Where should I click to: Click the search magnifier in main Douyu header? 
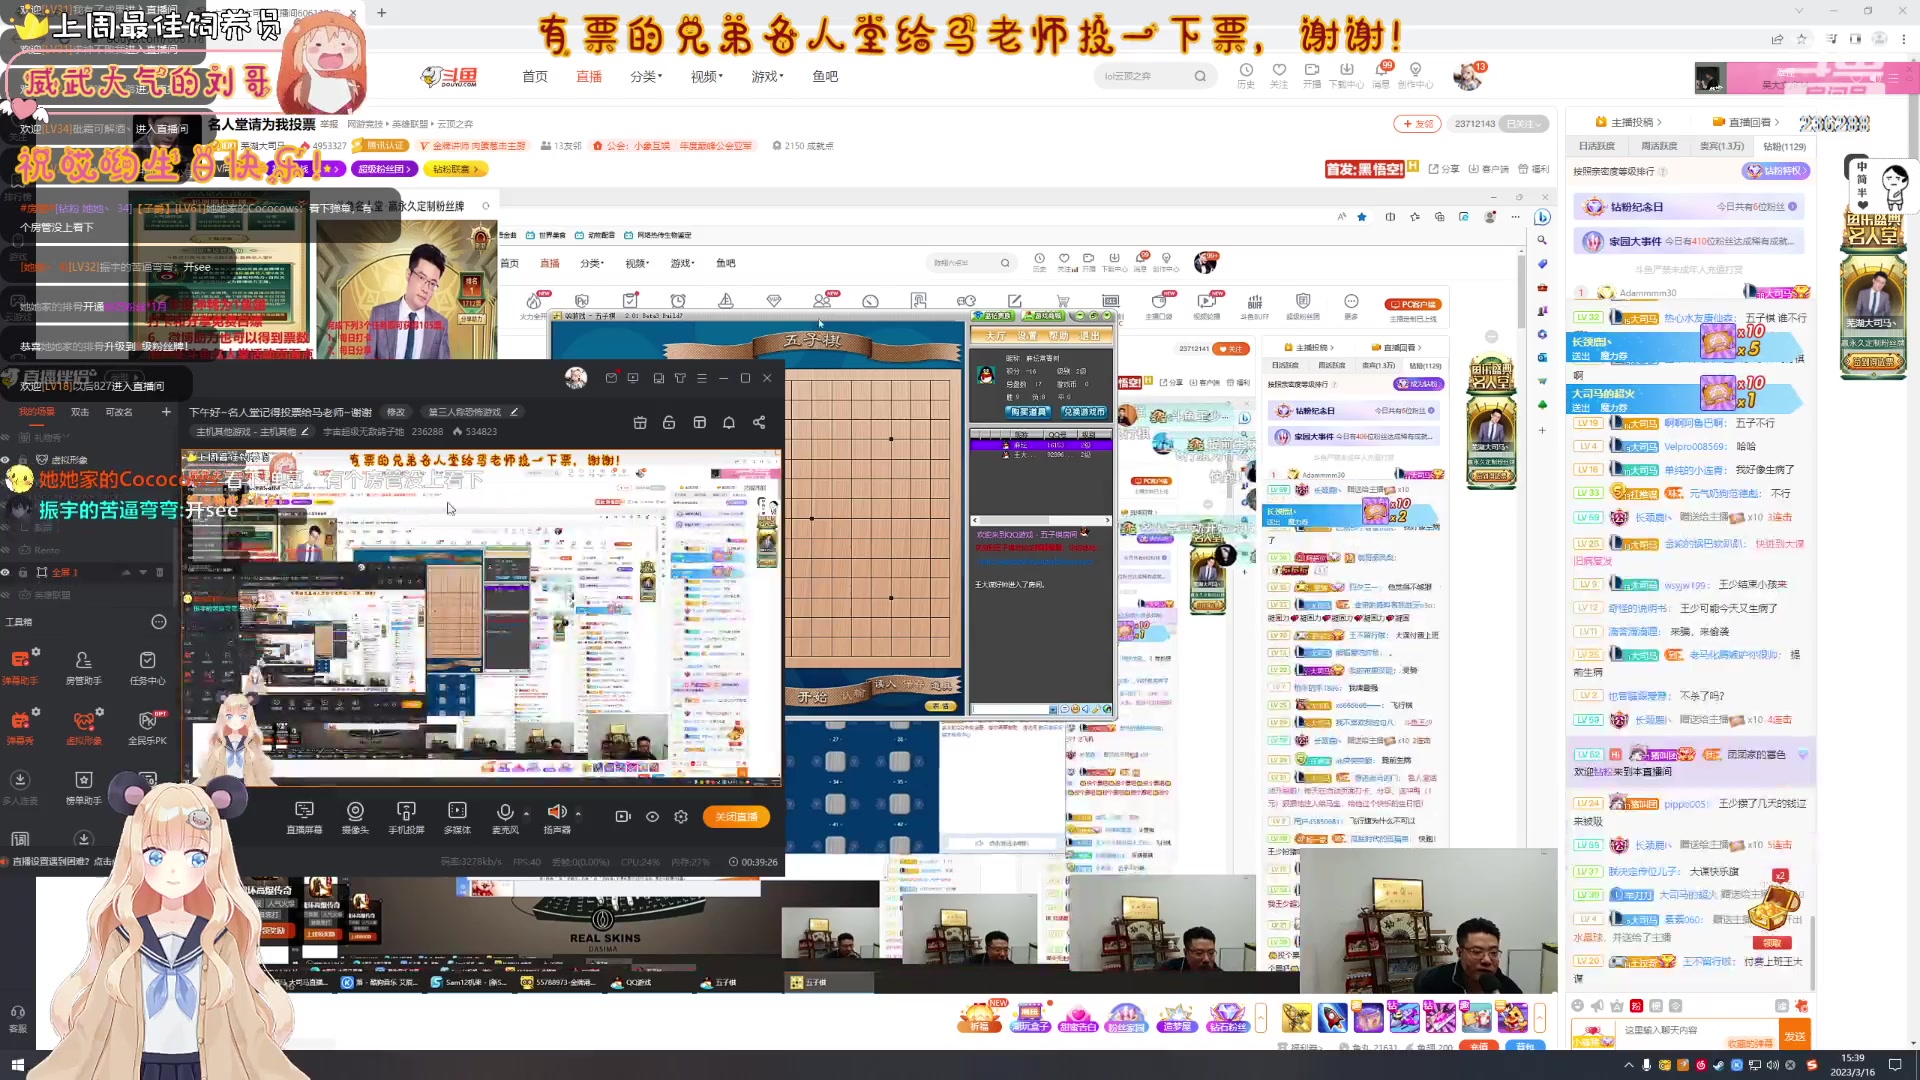1200,76
